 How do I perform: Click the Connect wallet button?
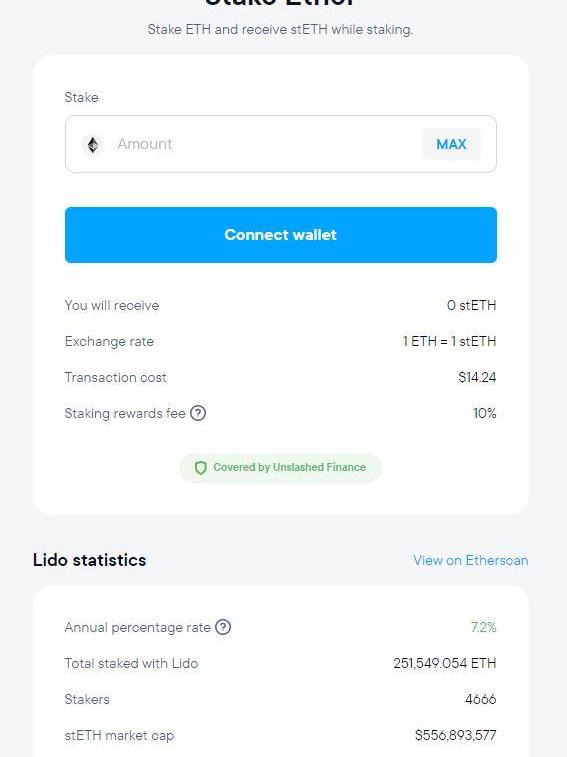coord(281,235)
